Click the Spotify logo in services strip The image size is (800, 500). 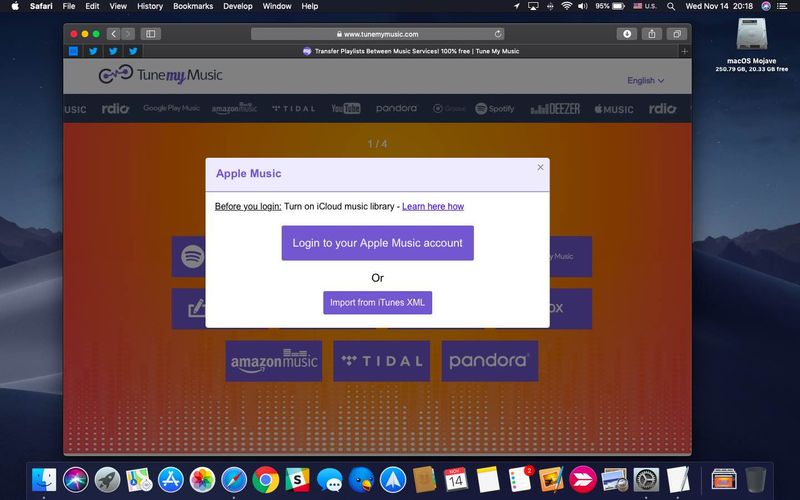coord(494,109)
